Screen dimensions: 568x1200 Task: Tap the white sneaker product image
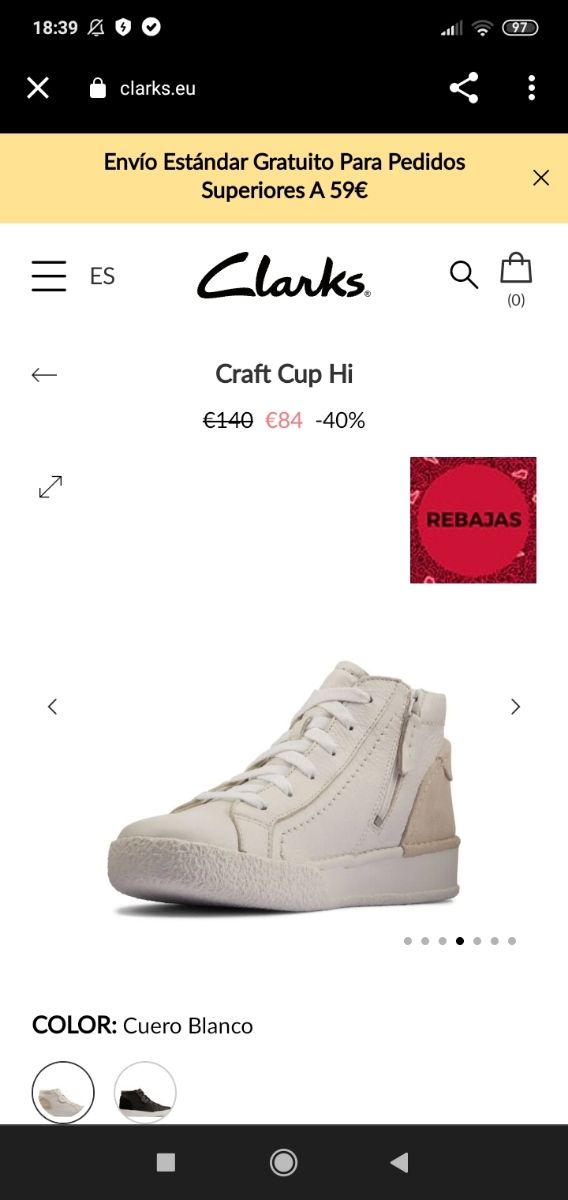pos(284,788)
